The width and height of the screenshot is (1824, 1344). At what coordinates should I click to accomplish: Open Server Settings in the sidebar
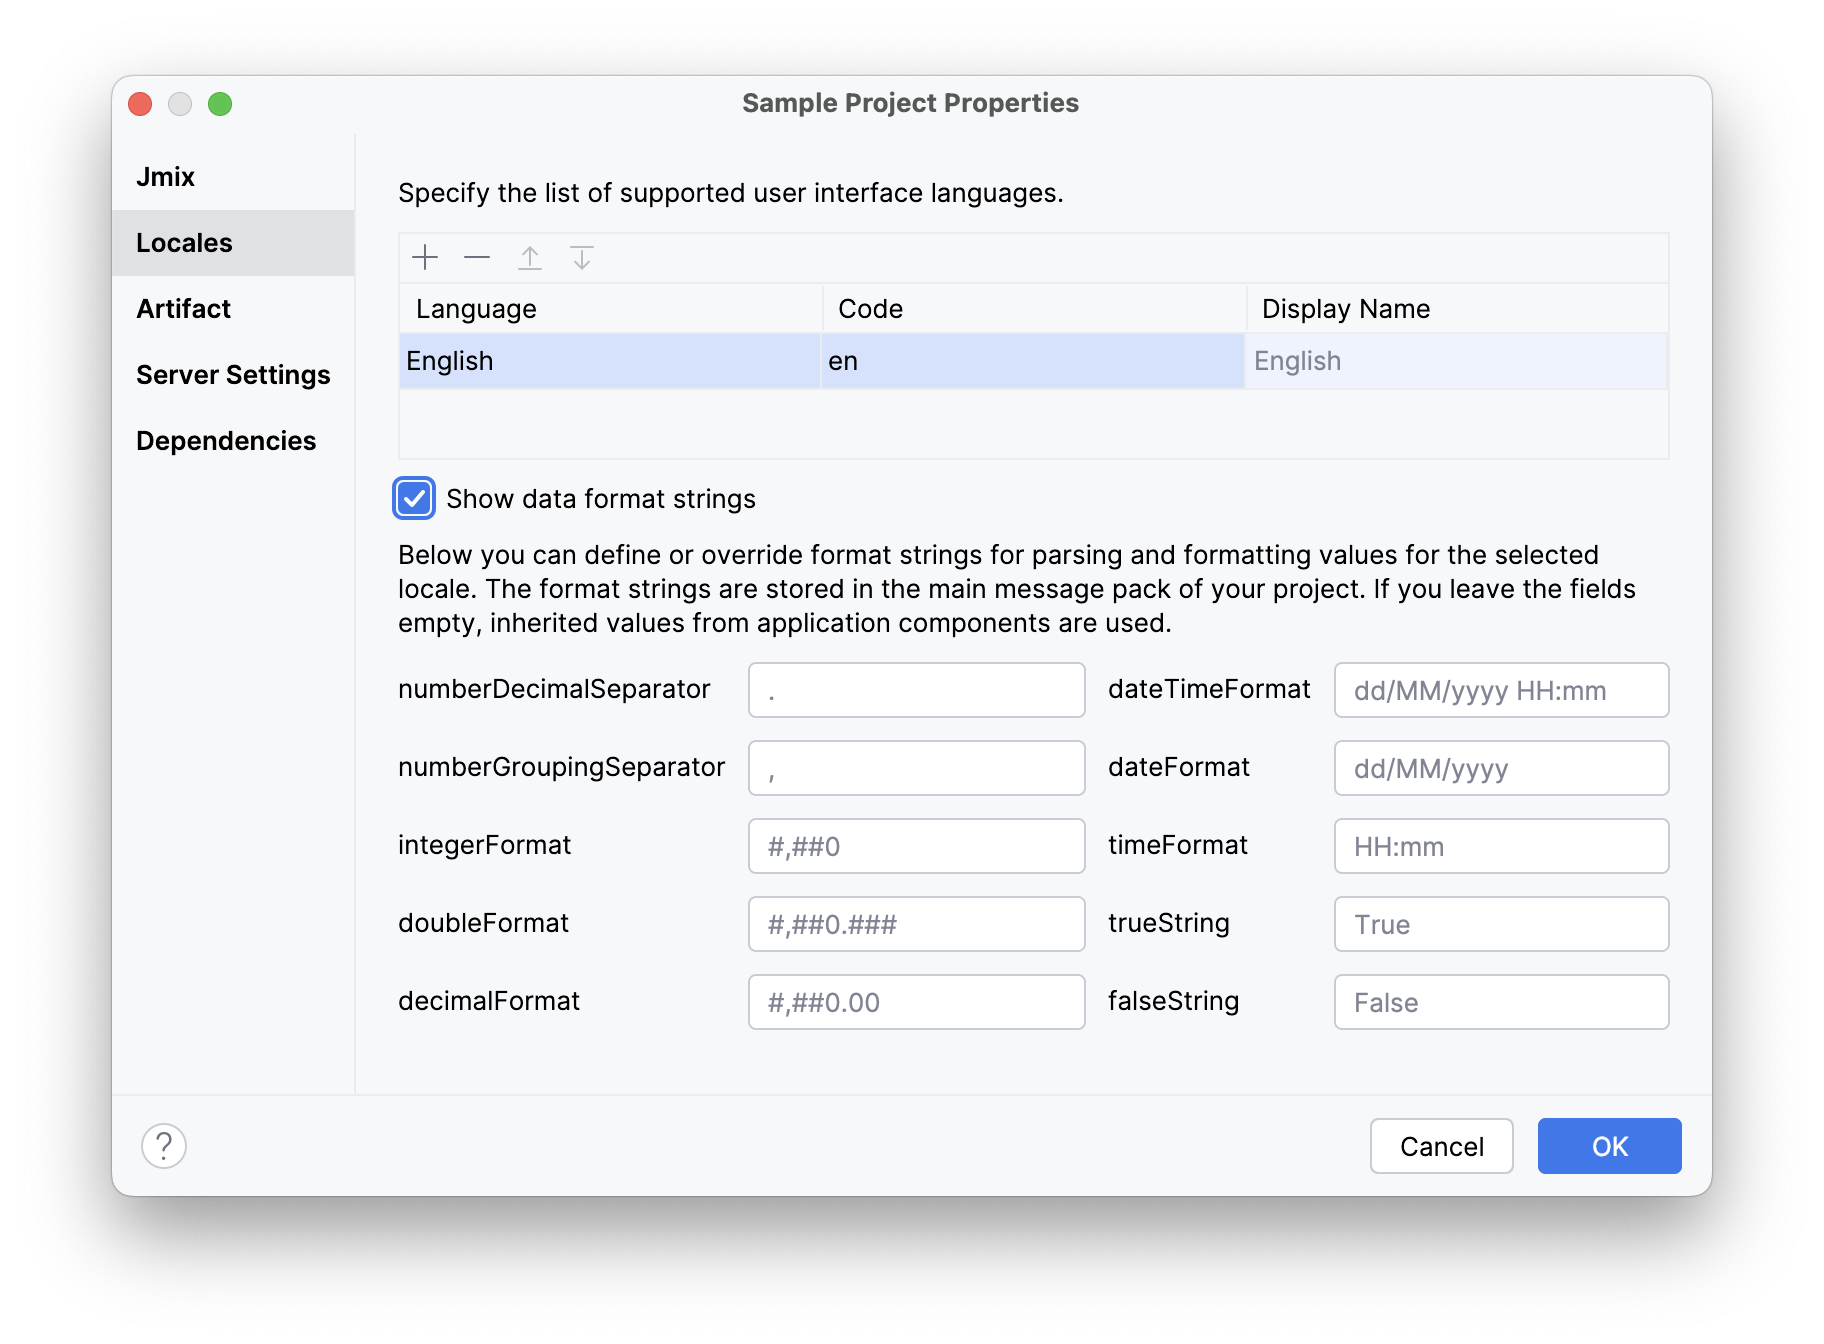[233, 375]
